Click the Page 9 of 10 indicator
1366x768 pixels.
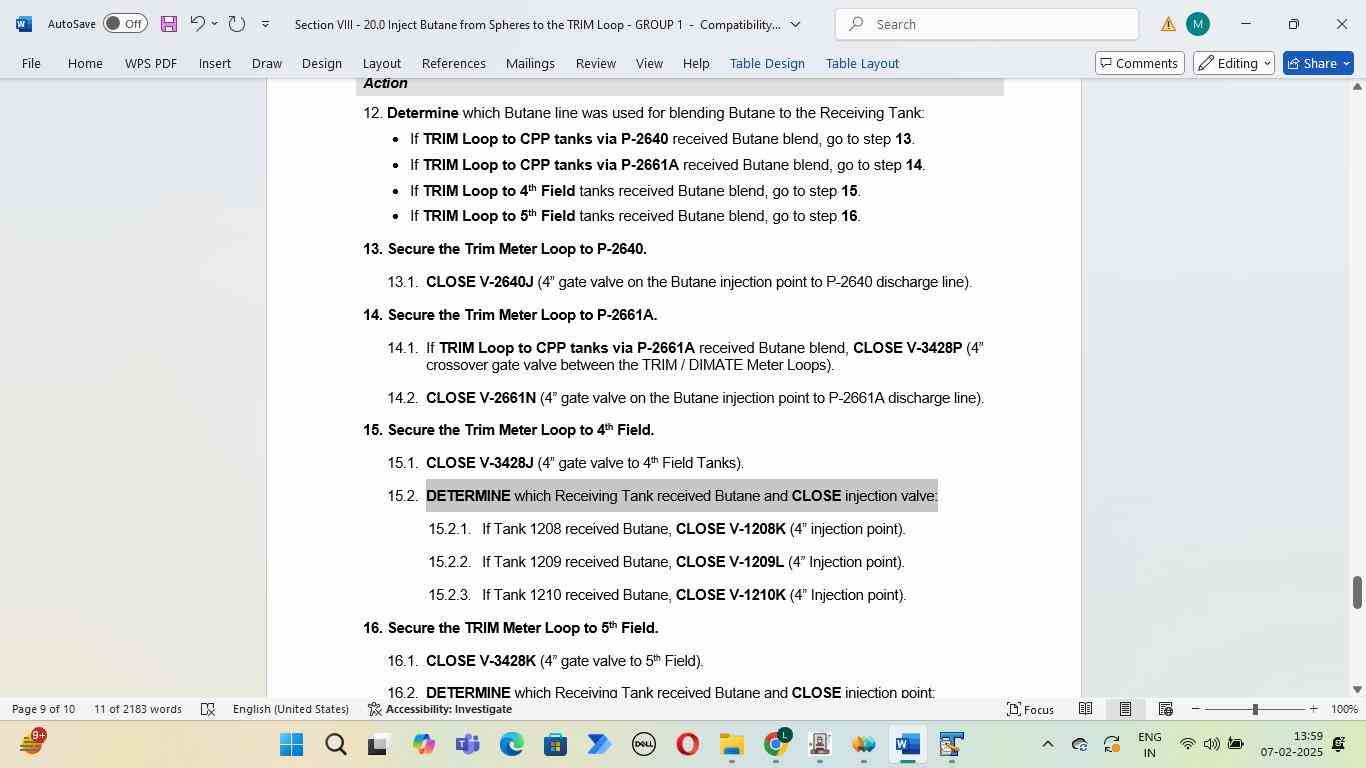(43, 709)
